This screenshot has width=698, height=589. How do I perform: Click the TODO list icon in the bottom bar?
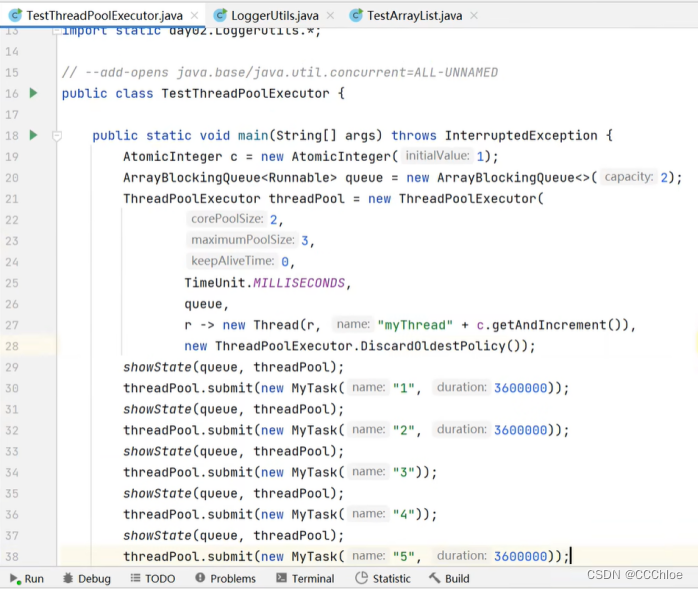click(x=135, y=578)
